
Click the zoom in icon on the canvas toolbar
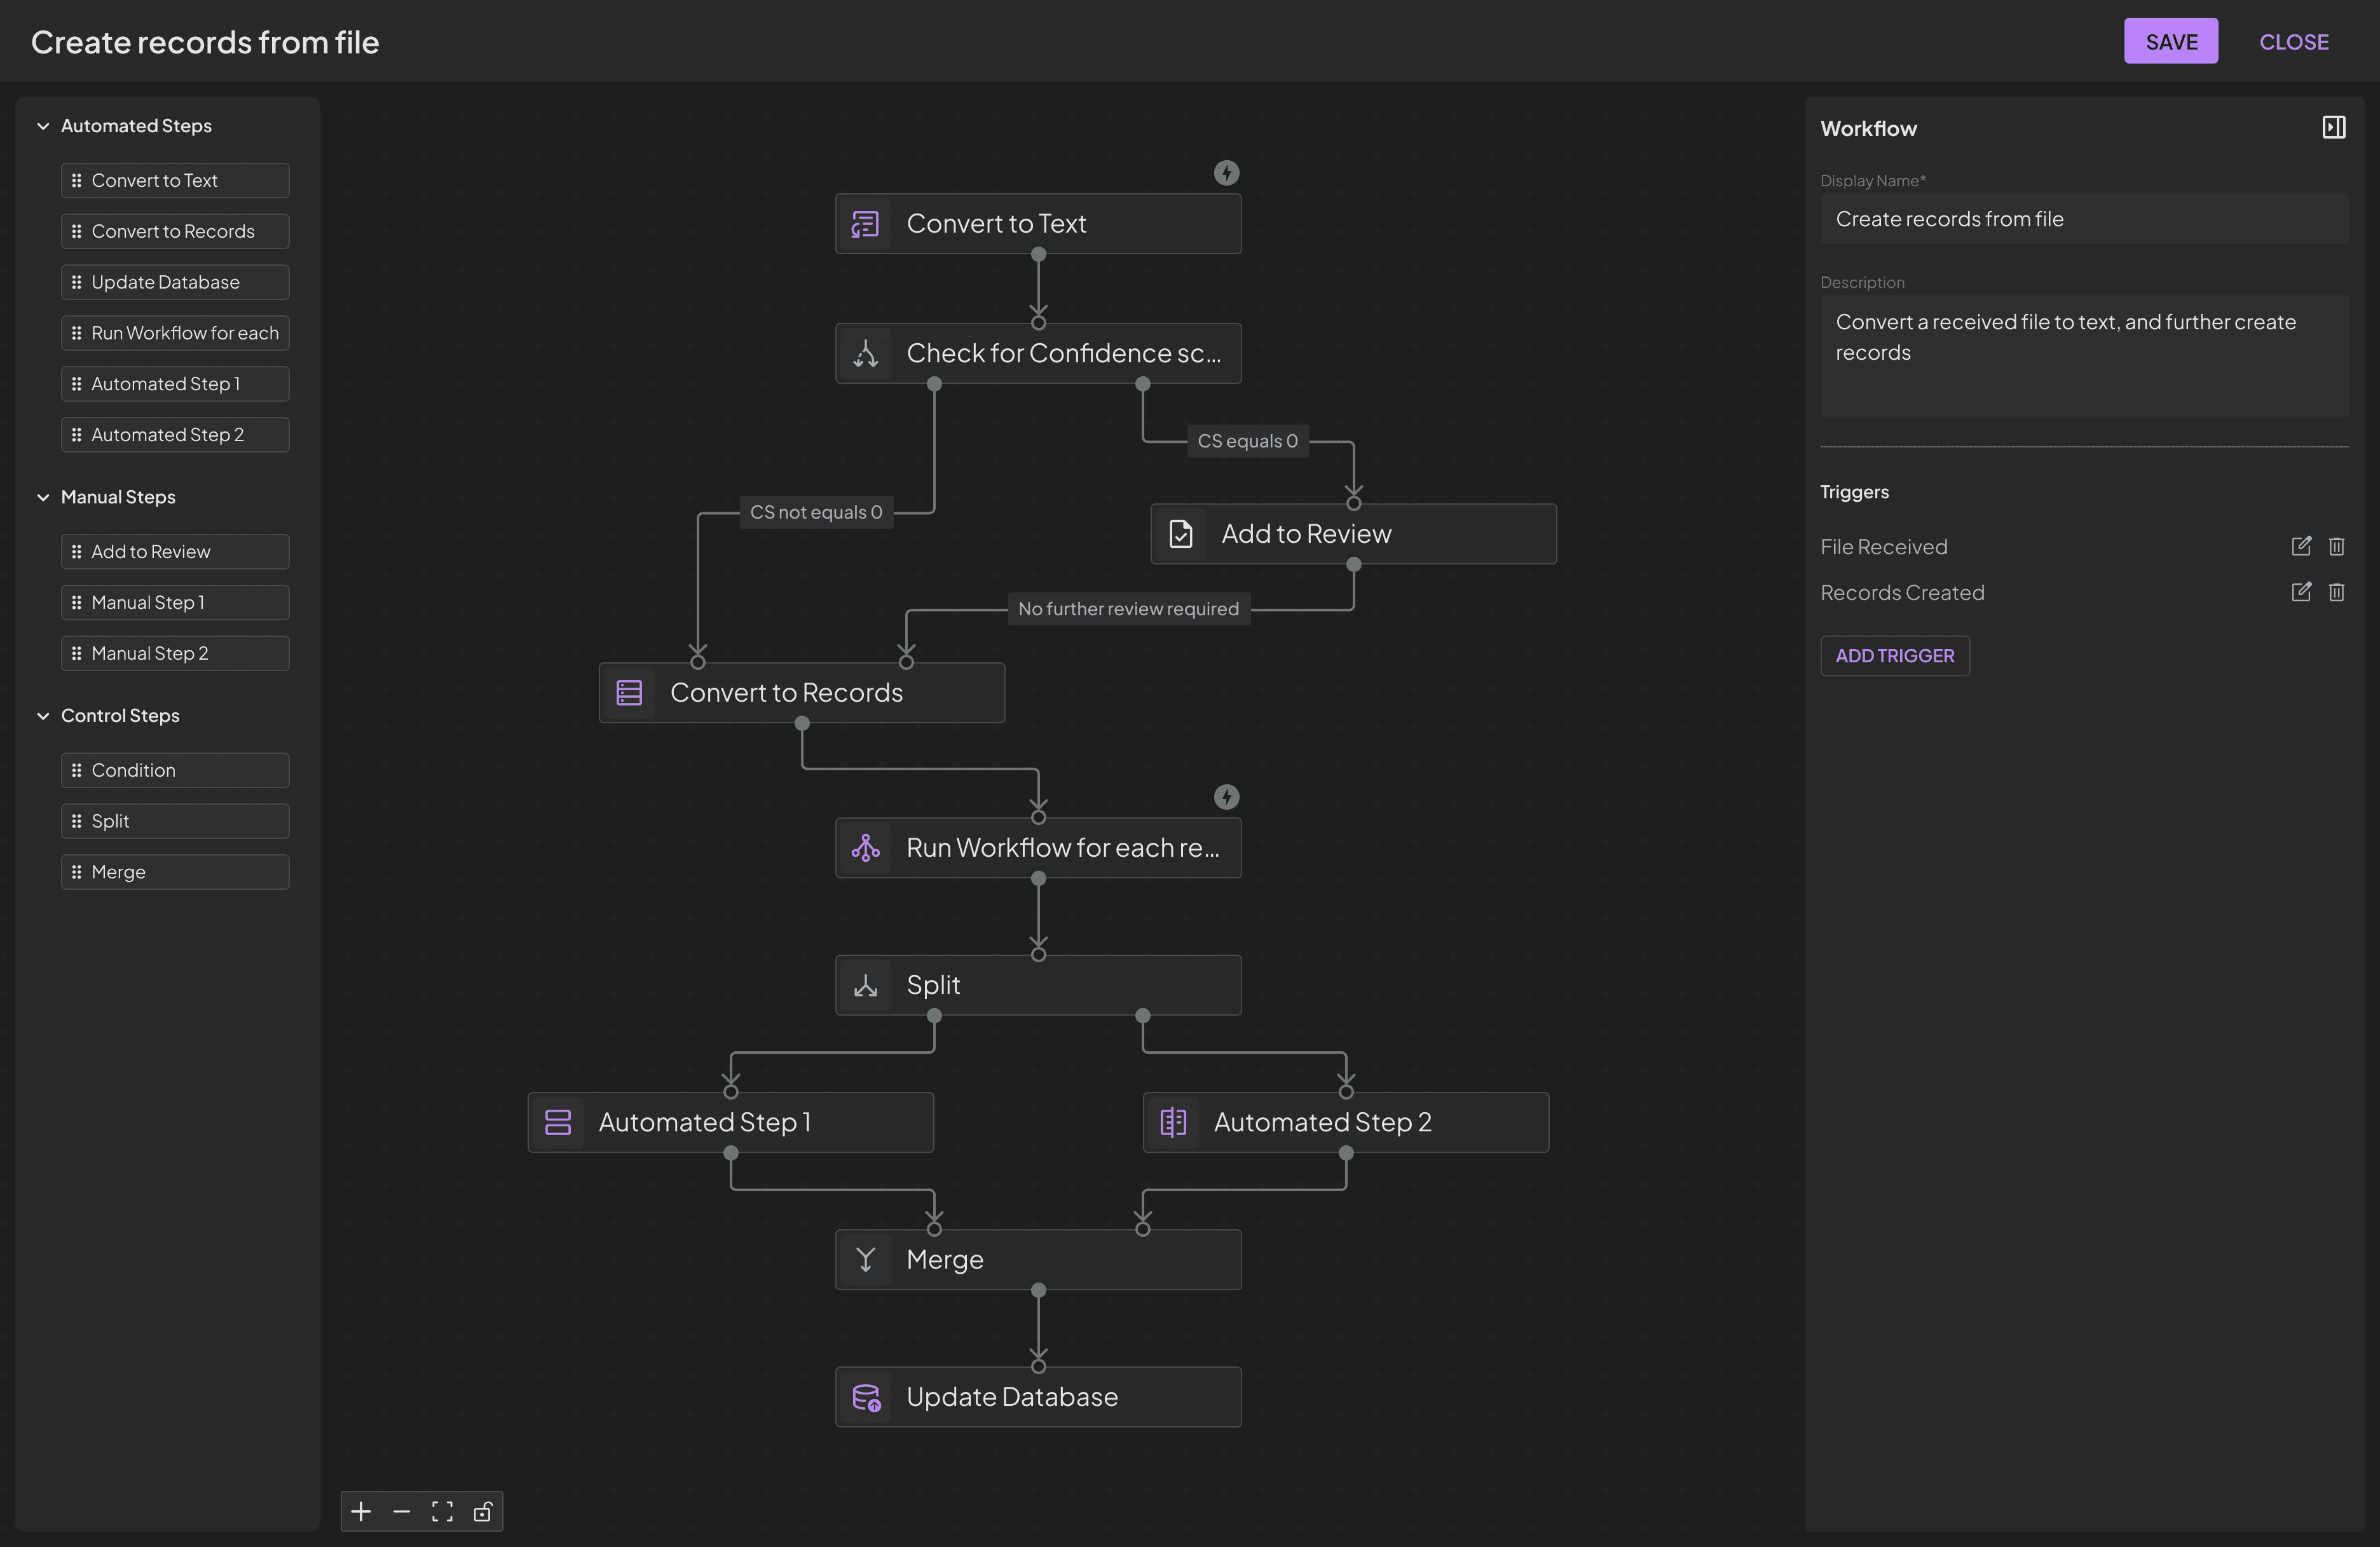[361, 1511]
